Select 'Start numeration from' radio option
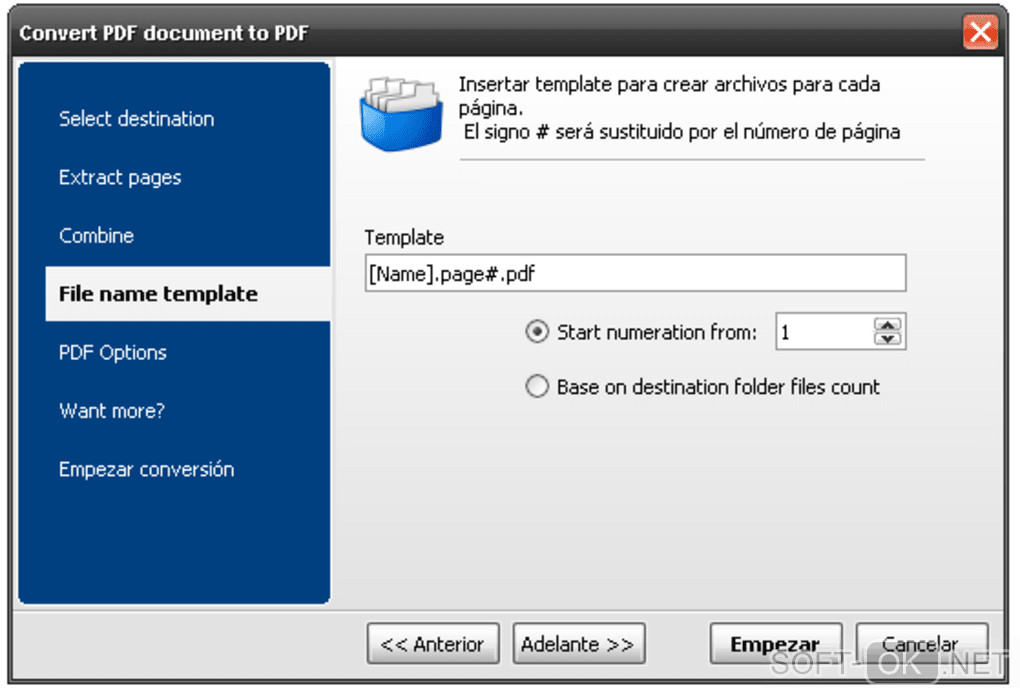The height and width of the screenshot is (688, 1020). (537, 332)
